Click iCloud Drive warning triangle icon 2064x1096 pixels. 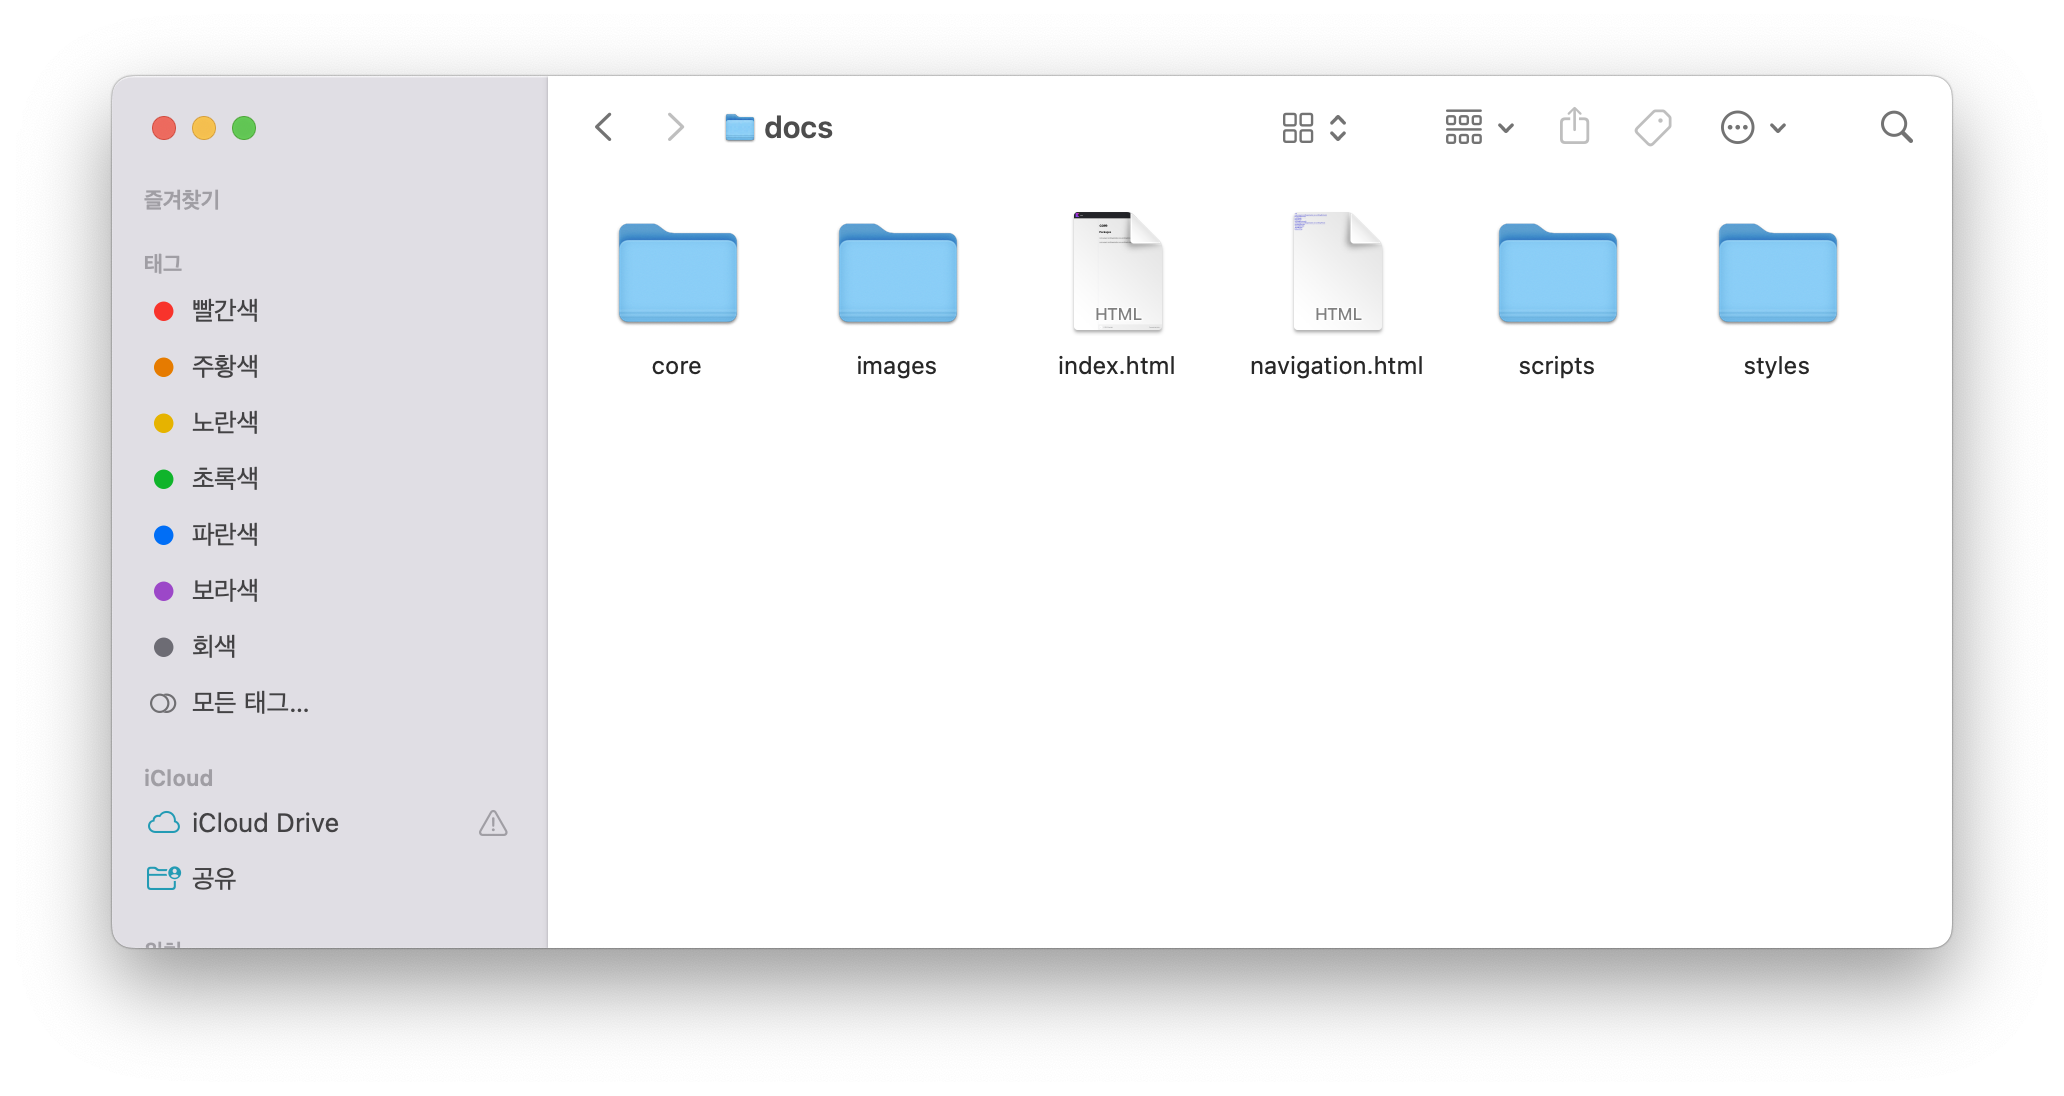coord(493,823)
